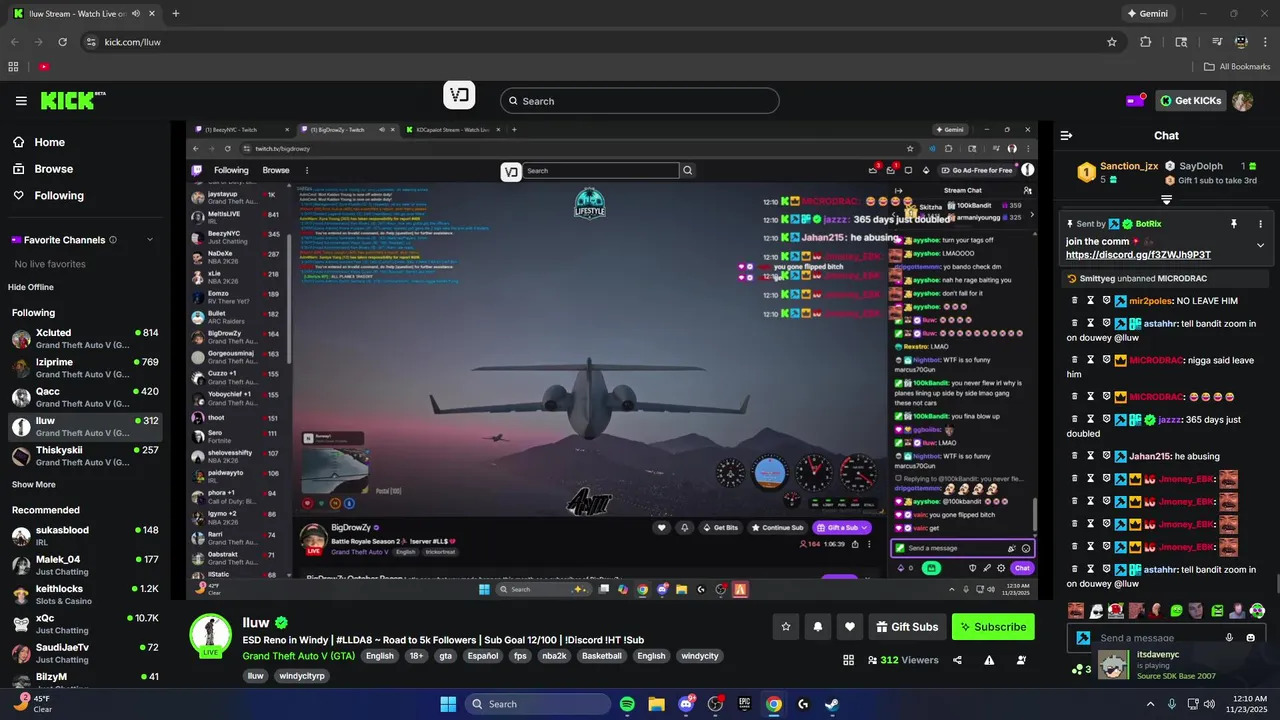Open the Chrome extensions puzzle icon
The width and height of the screenshot is (1280, 720).
click(x=1146, y=42)
